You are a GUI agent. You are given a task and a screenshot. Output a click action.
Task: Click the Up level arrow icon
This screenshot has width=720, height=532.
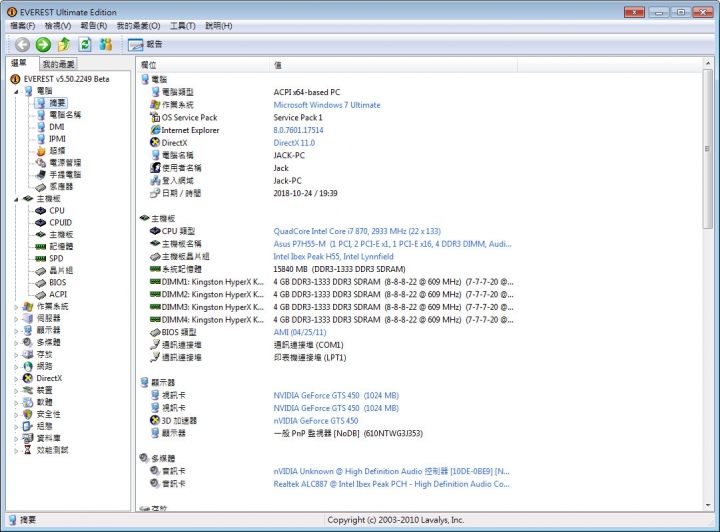coord(64,45)
